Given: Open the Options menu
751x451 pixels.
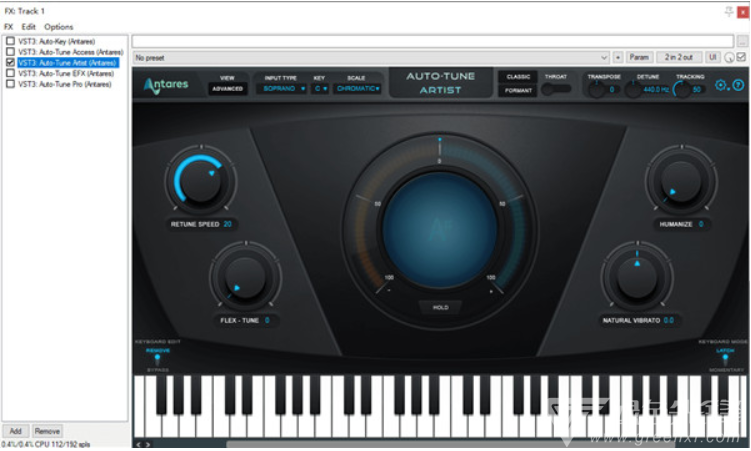Looking at the screenshot, I should coord(58,27).
